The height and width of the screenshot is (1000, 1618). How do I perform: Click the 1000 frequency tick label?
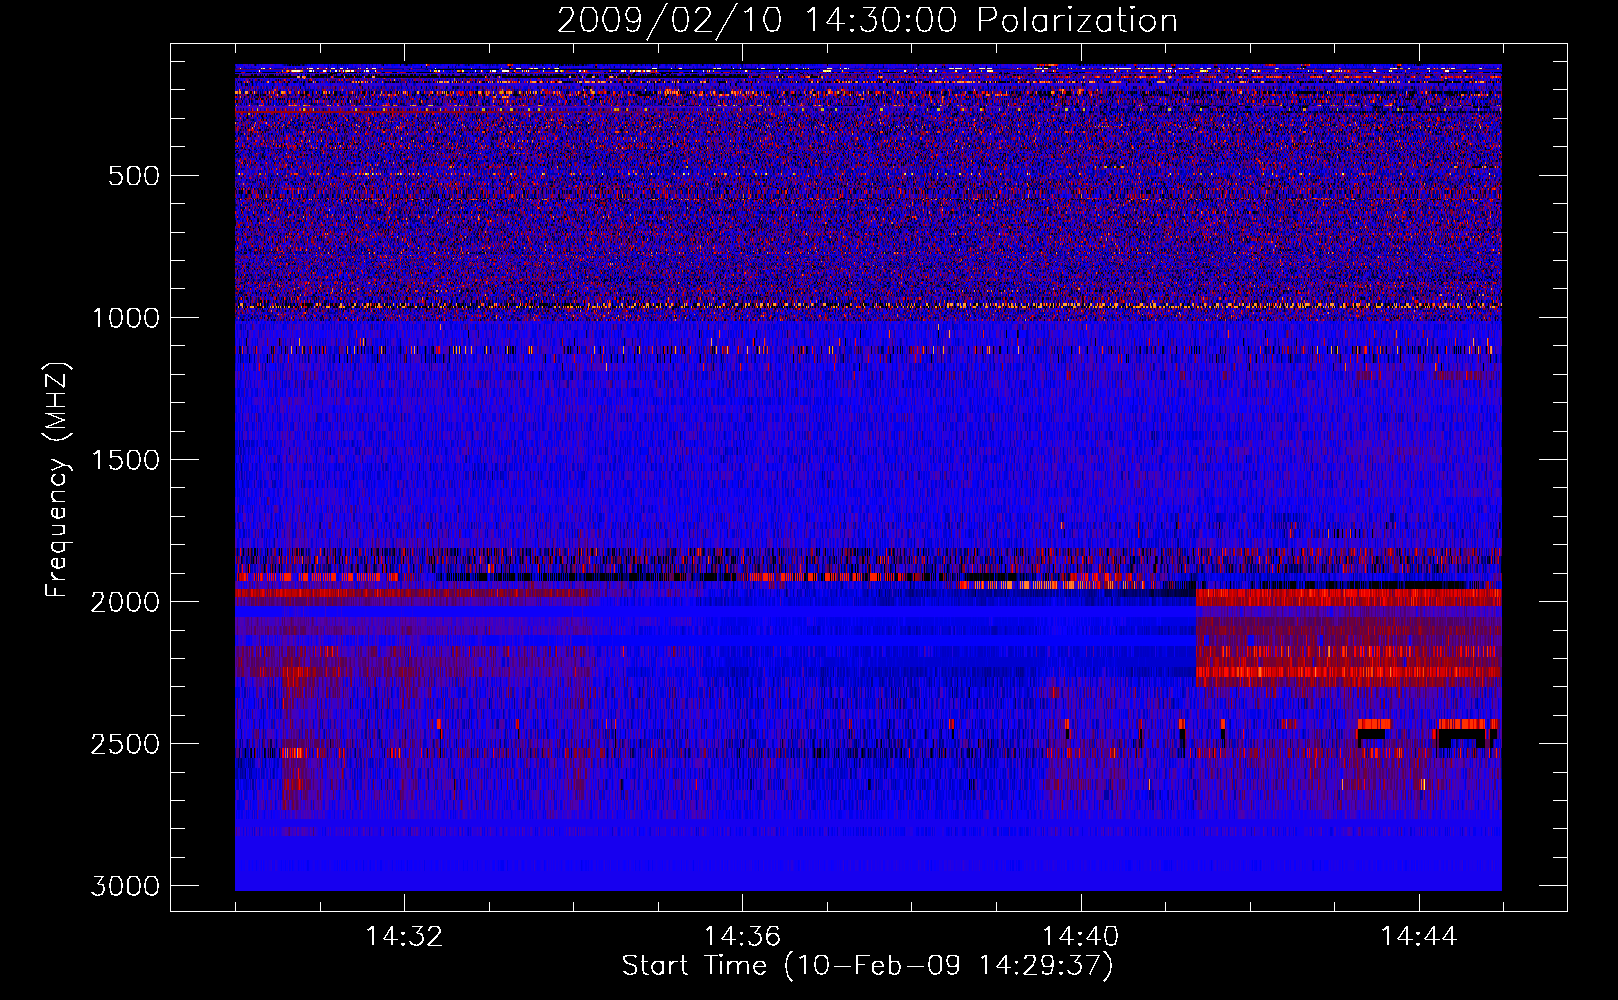click(125, 318)
